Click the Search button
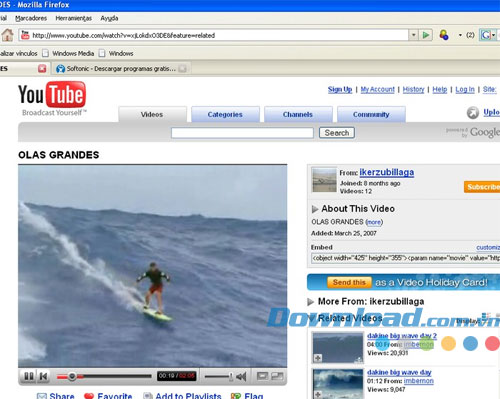This screenshot has height=399, width=500. coord(337,133)
